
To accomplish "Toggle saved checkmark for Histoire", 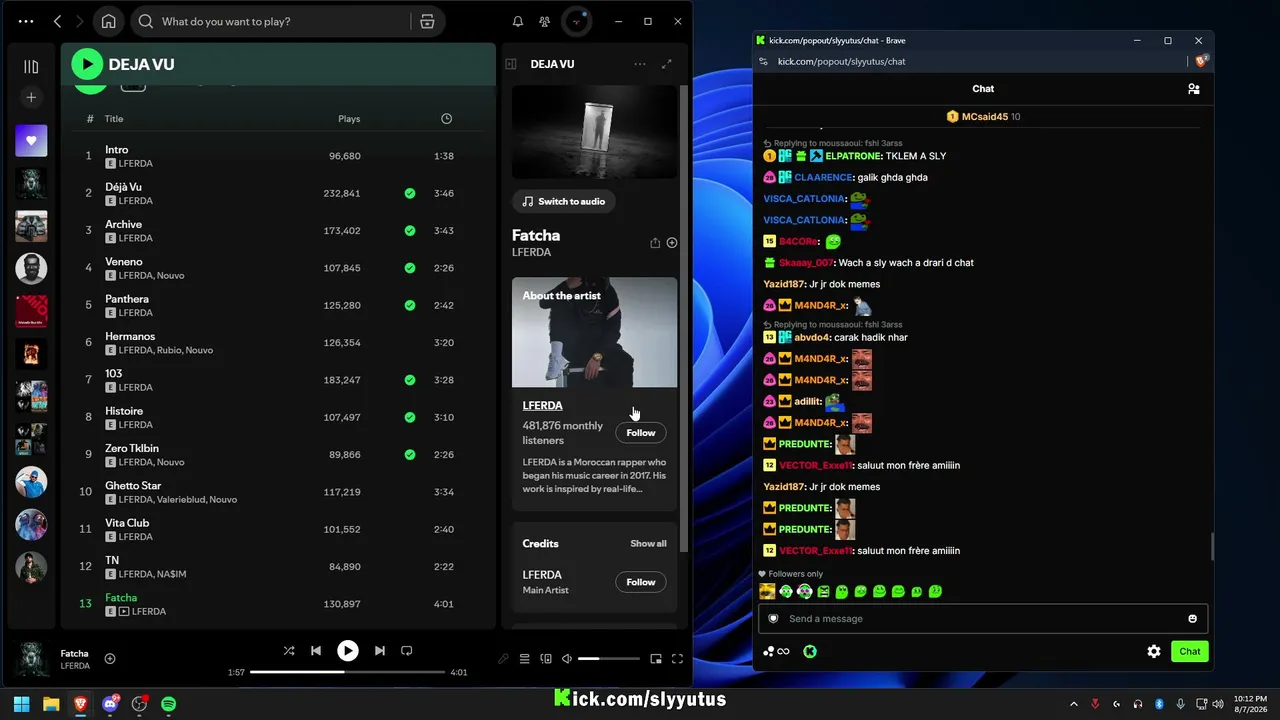I will click(410, 417).
